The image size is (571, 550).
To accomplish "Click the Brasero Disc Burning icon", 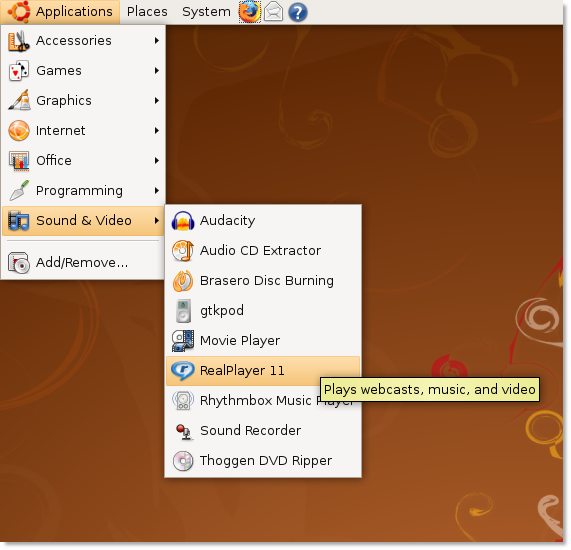I will (x=183, y=281).
